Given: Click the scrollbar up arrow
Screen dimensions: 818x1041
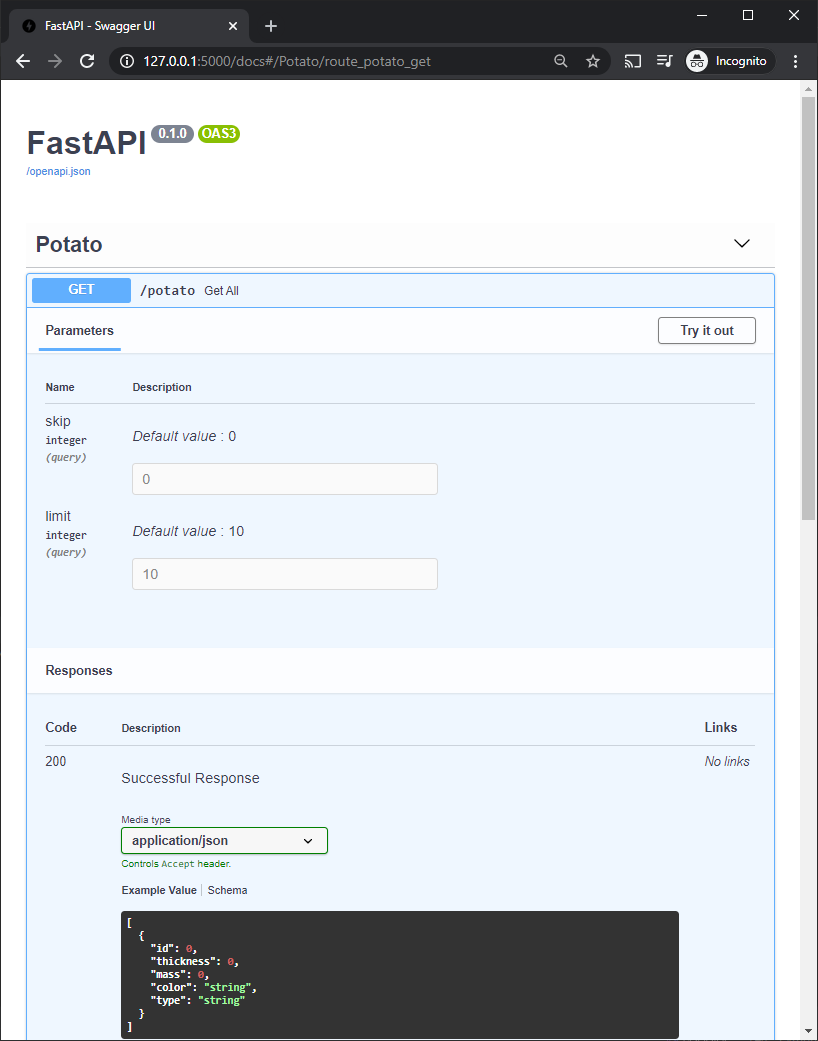Looking at the screenshot, I should point(809,88).
